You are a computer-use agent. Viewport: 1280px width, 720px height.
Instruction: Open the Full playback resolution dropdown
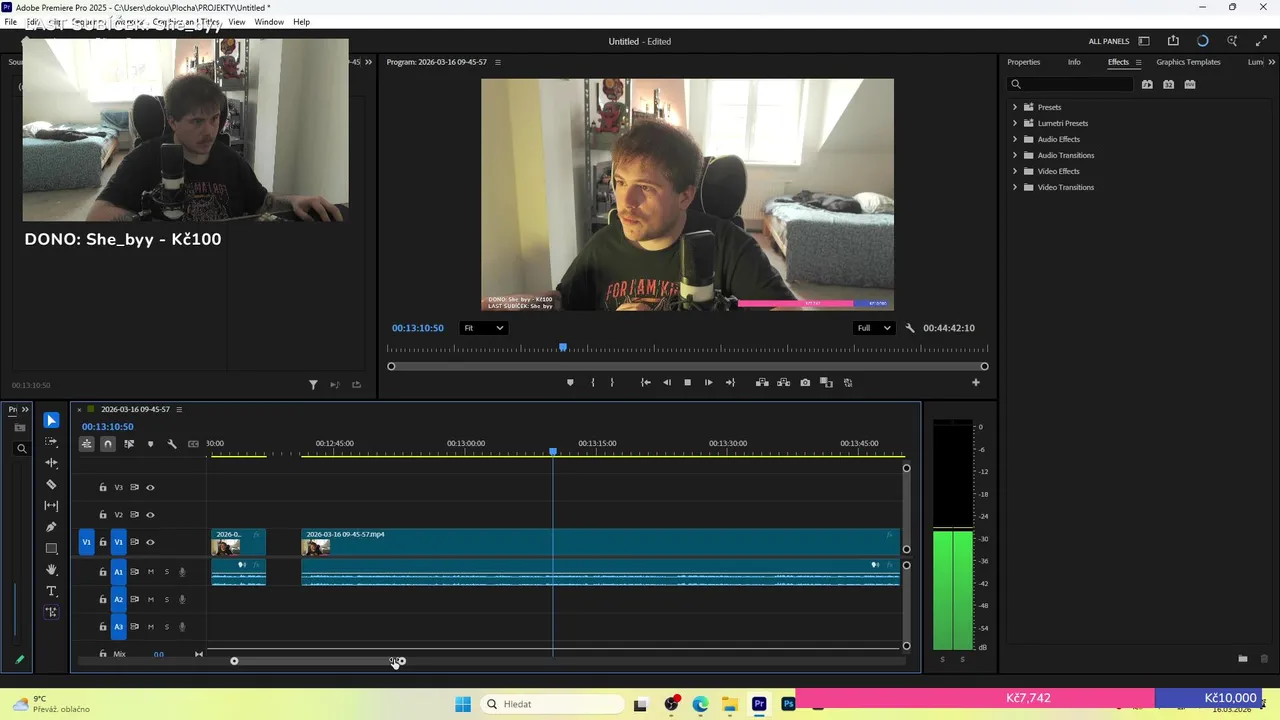tap(874, 328)
